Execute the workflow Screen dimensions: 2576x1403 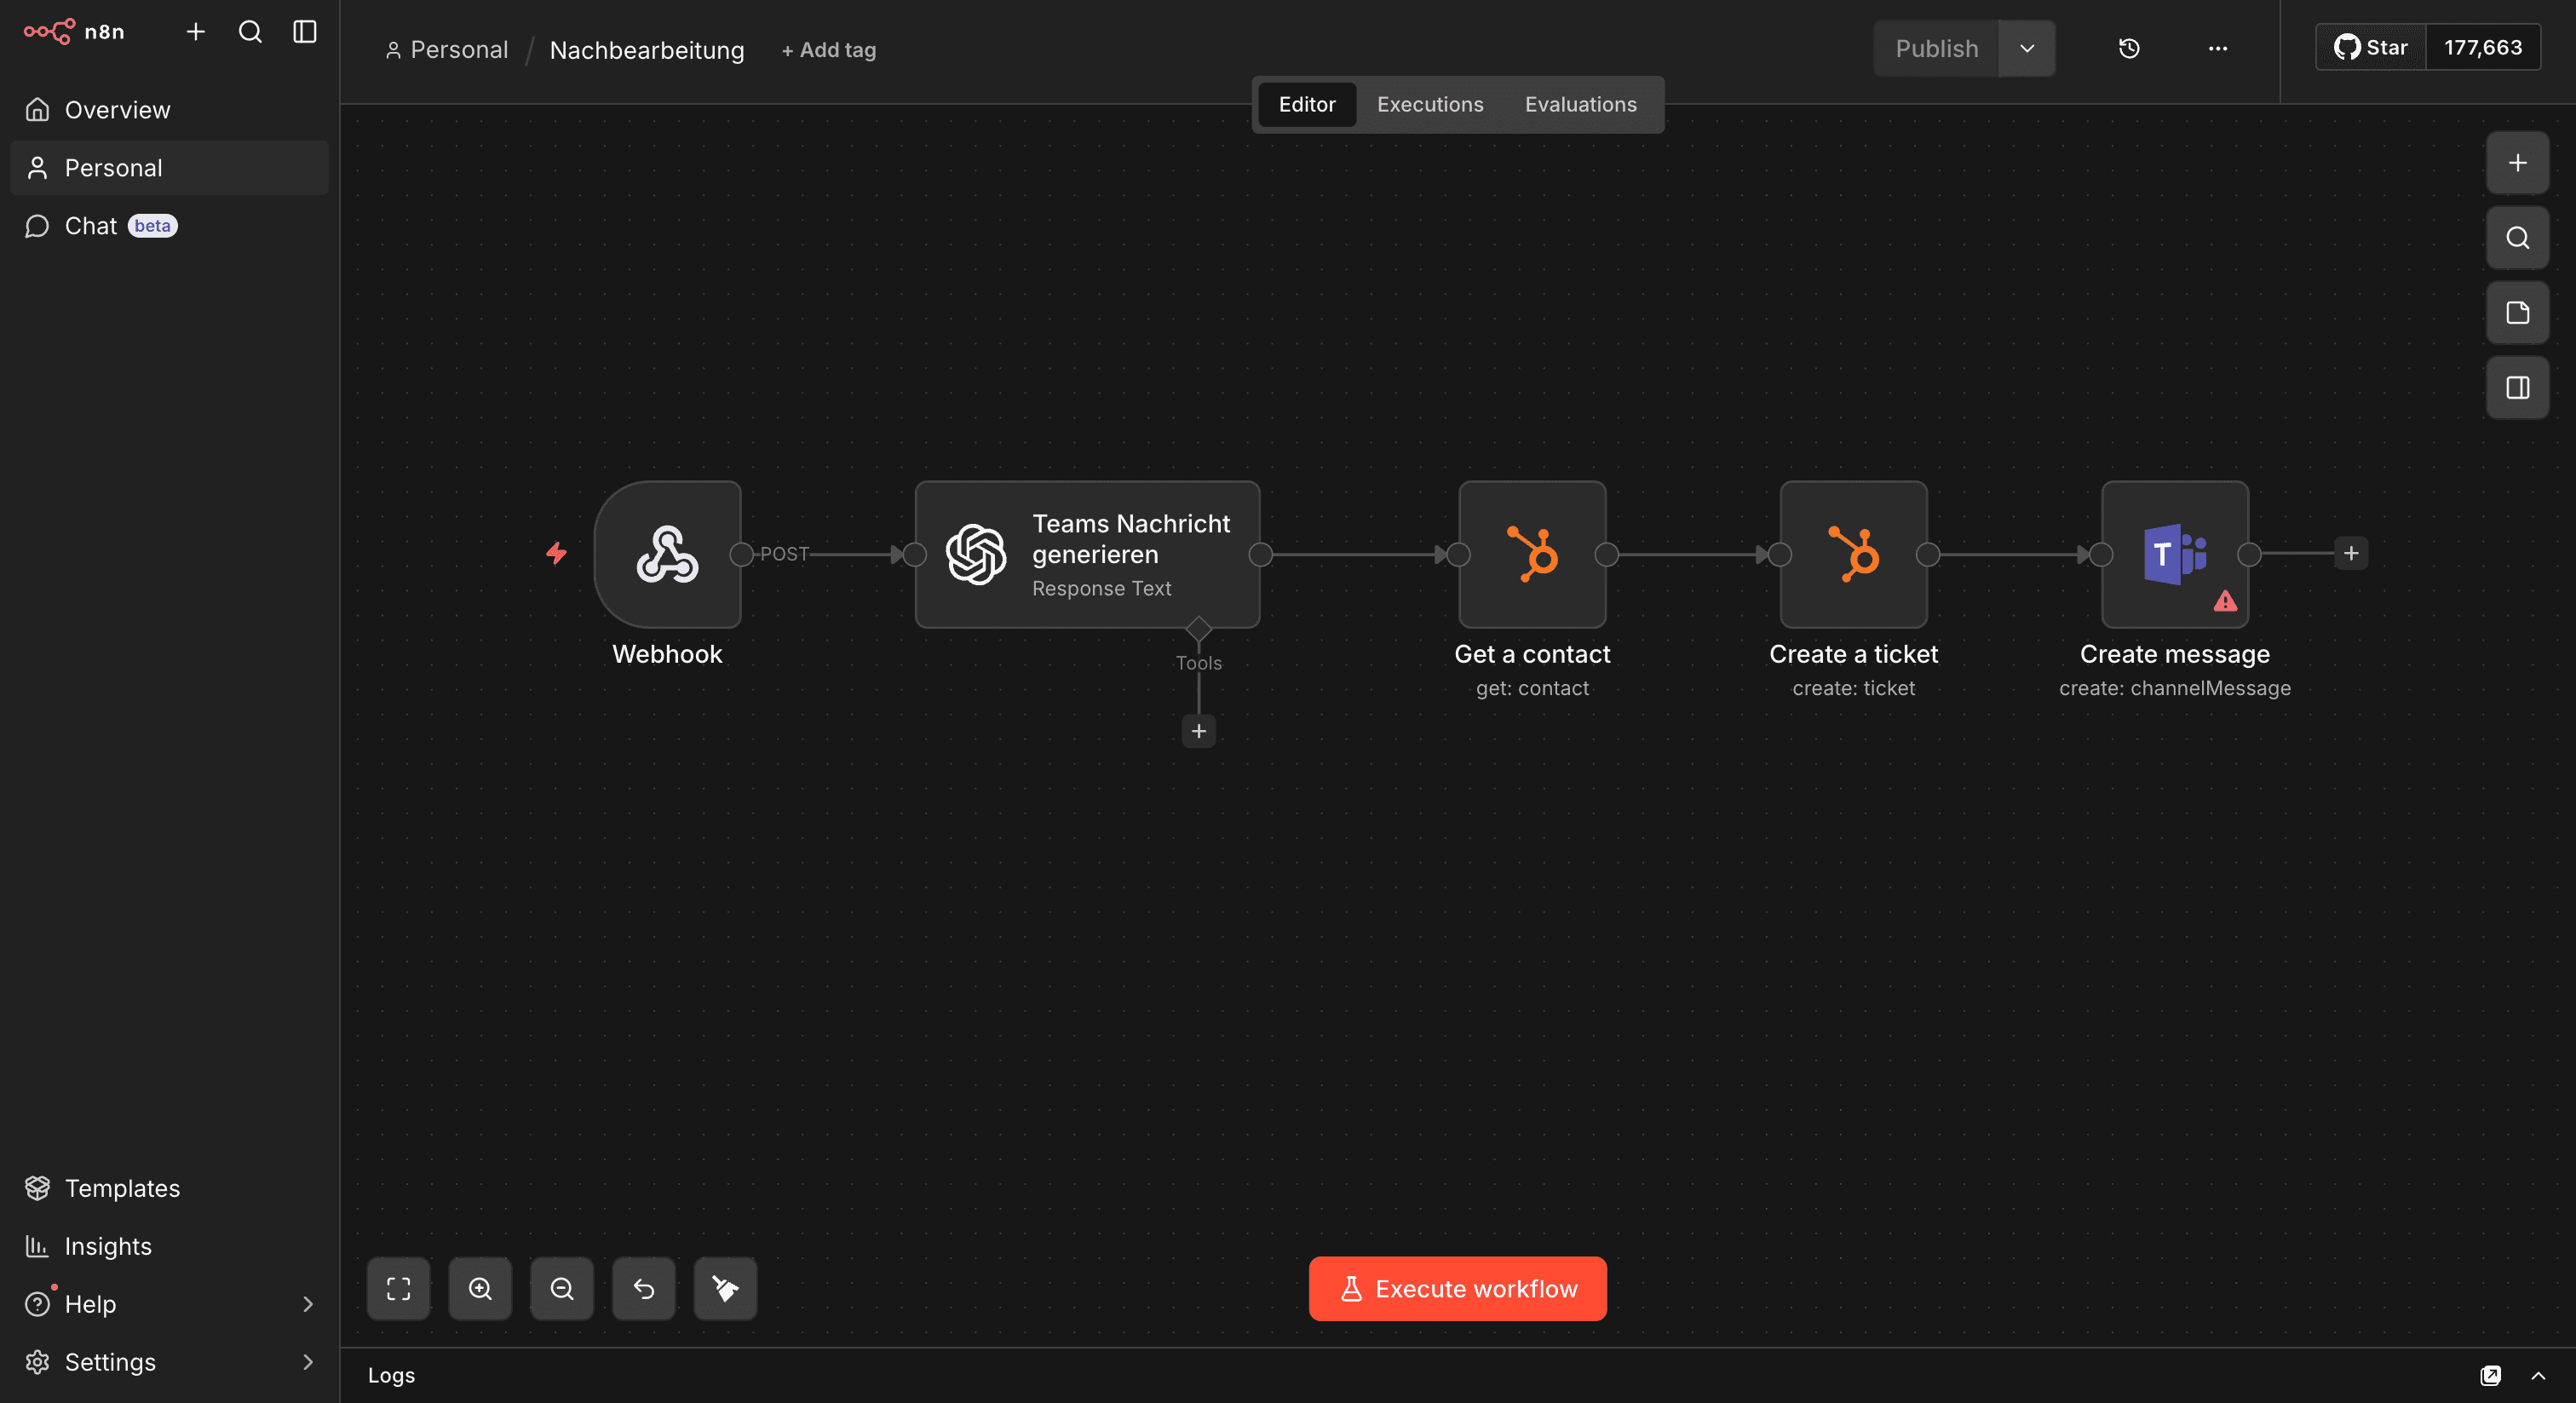click(x=1456, y=1289)
